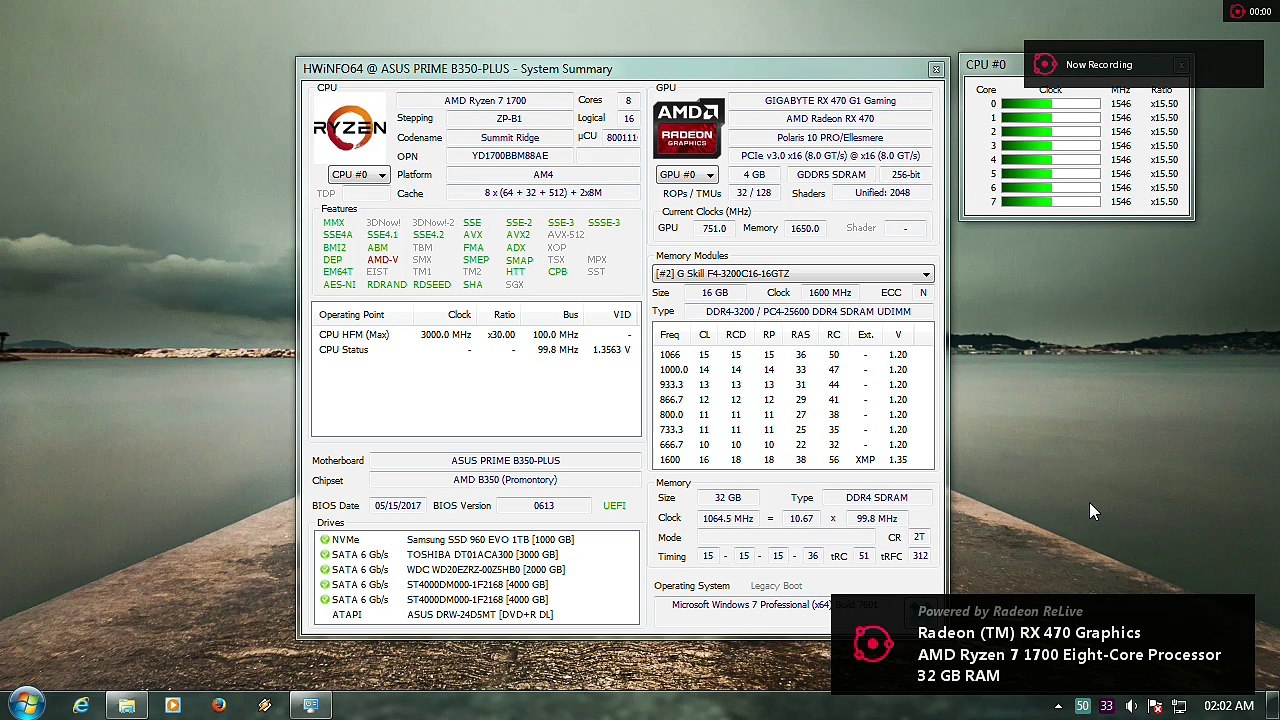Image resolution: width=1280 pixels, height=720 pixels.
Task: Click the WDC WD20EZRZ drive status checkmark
Action: tap(324, 570)
